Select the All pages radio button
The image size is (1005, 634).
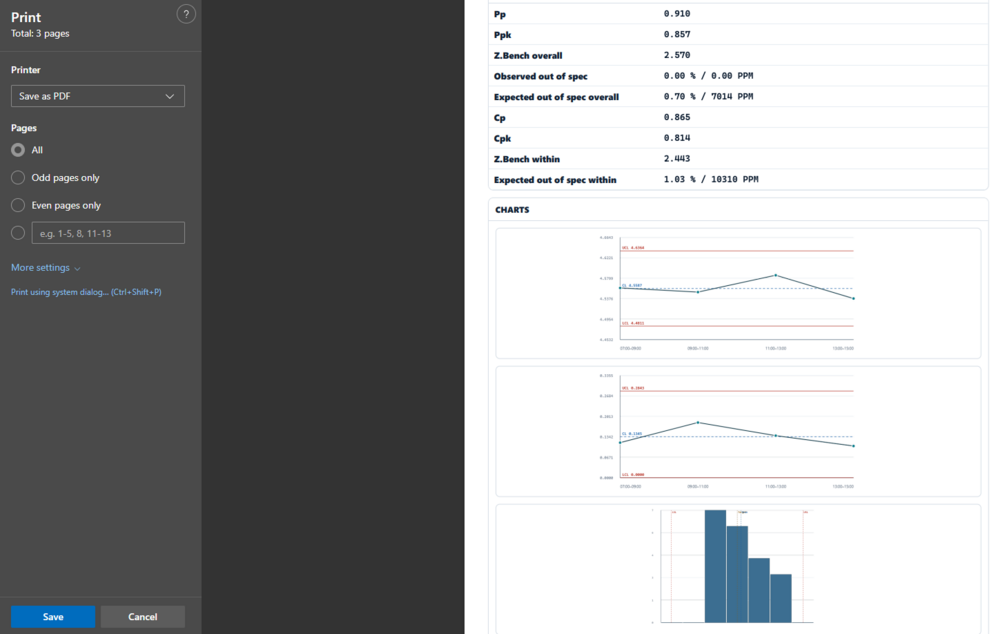pos(18,150)
